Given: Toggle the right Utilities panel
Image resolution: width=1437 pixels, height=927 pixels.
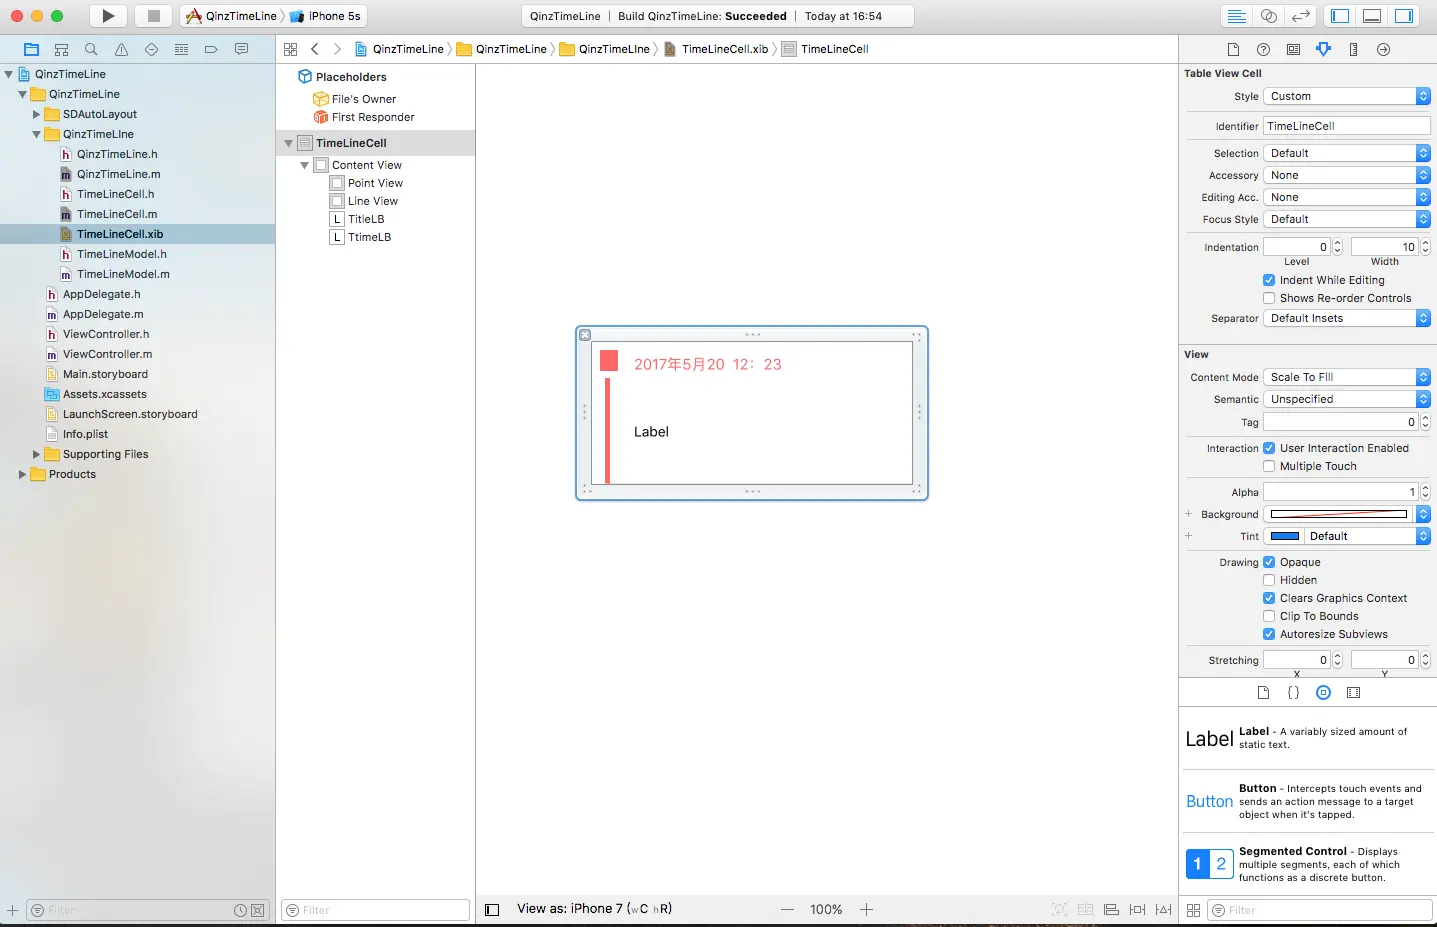Looking at the screenshot, I should pos(1404,16).
